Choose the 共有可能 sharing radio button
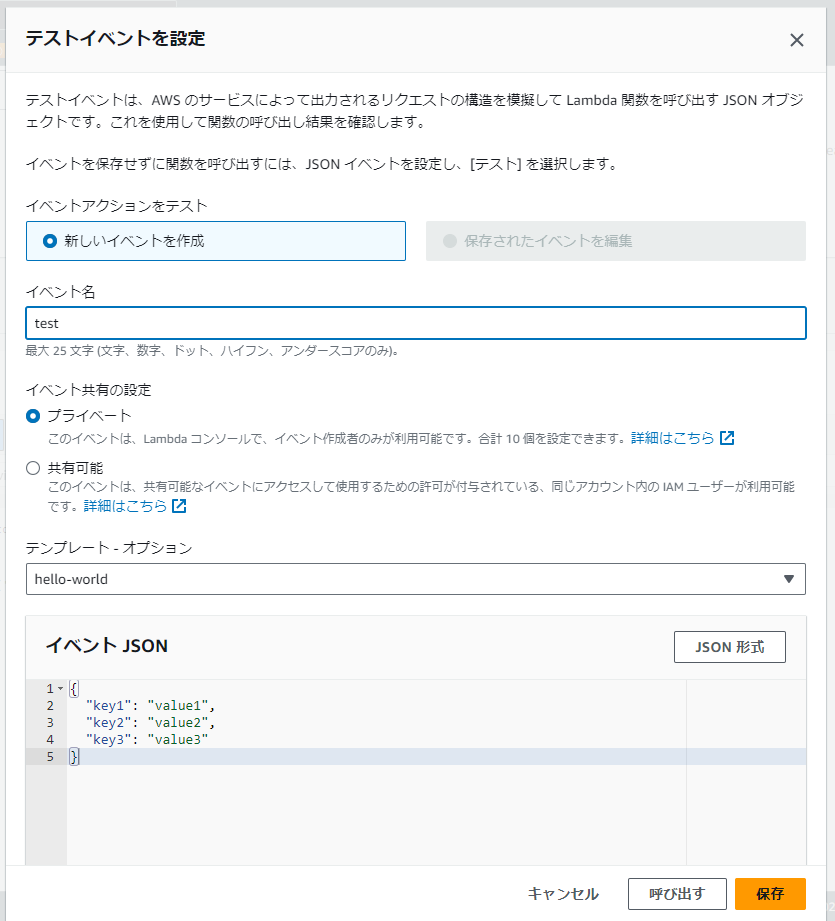Image resolution: width=835 pixels, height=921 pixels. tap(33, 468)
